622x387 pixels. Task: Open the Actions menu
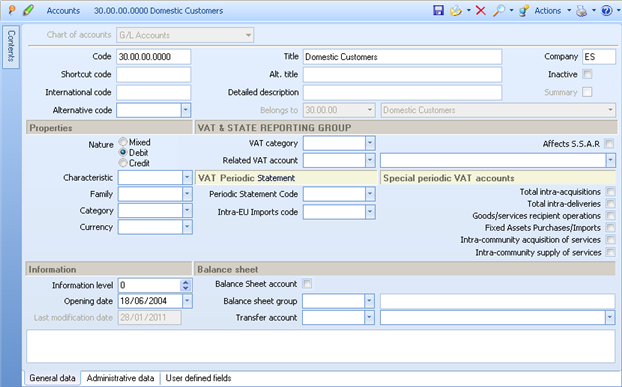(547, 11)
